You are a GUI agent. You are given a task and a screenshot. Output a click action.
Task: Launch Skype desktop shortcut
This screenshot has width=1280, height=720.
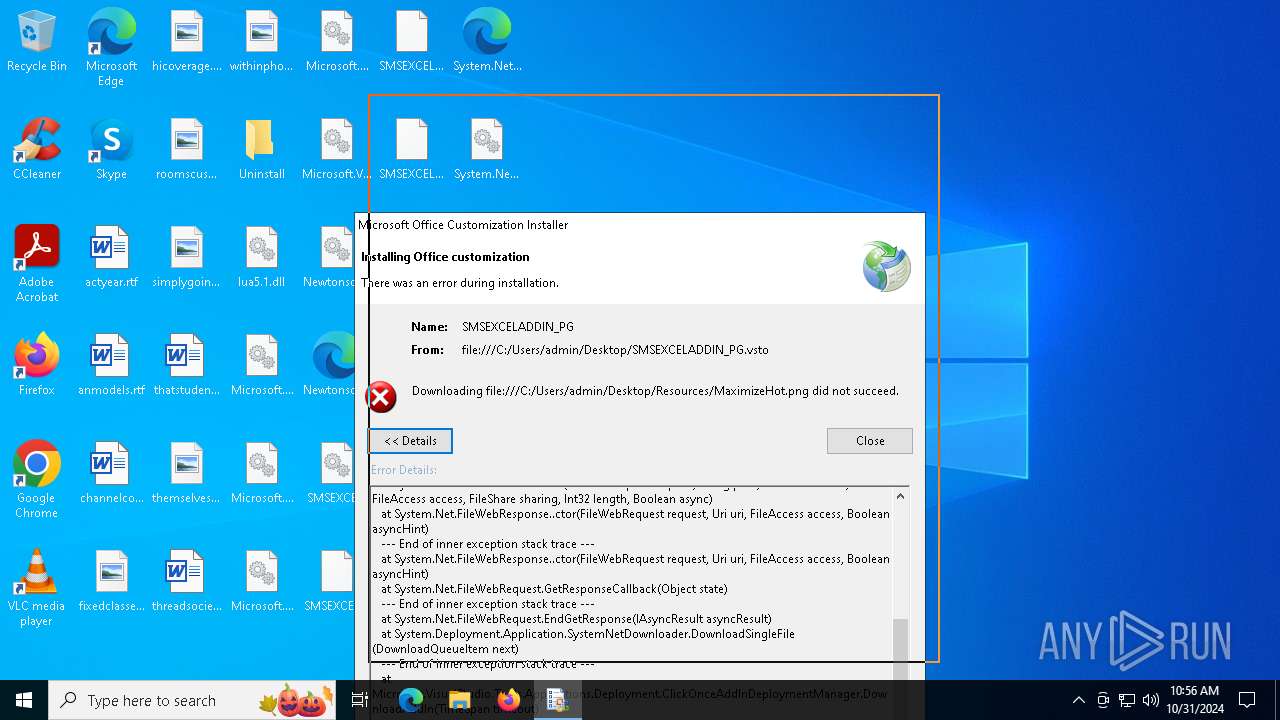111,150
